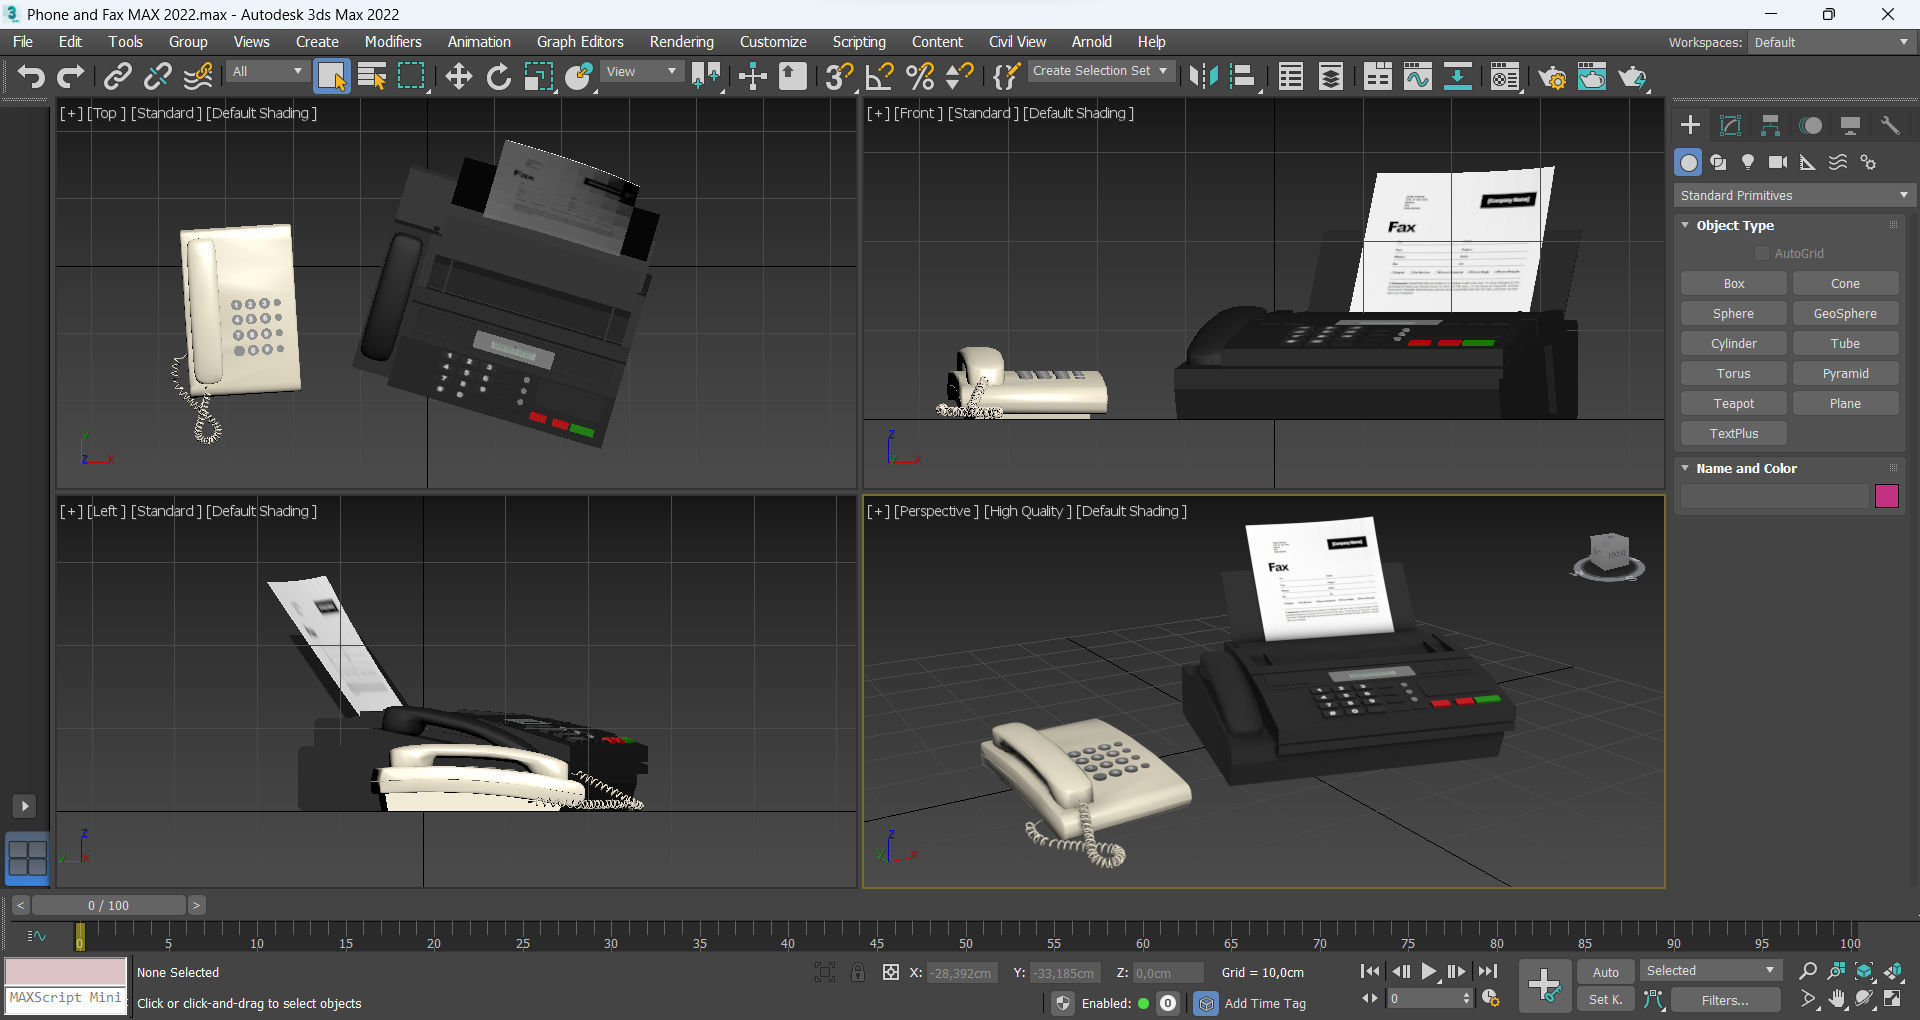Toggle the Selection Lock padlock
Viewport: 1920px width, 1020px height.
coord(858,972)
